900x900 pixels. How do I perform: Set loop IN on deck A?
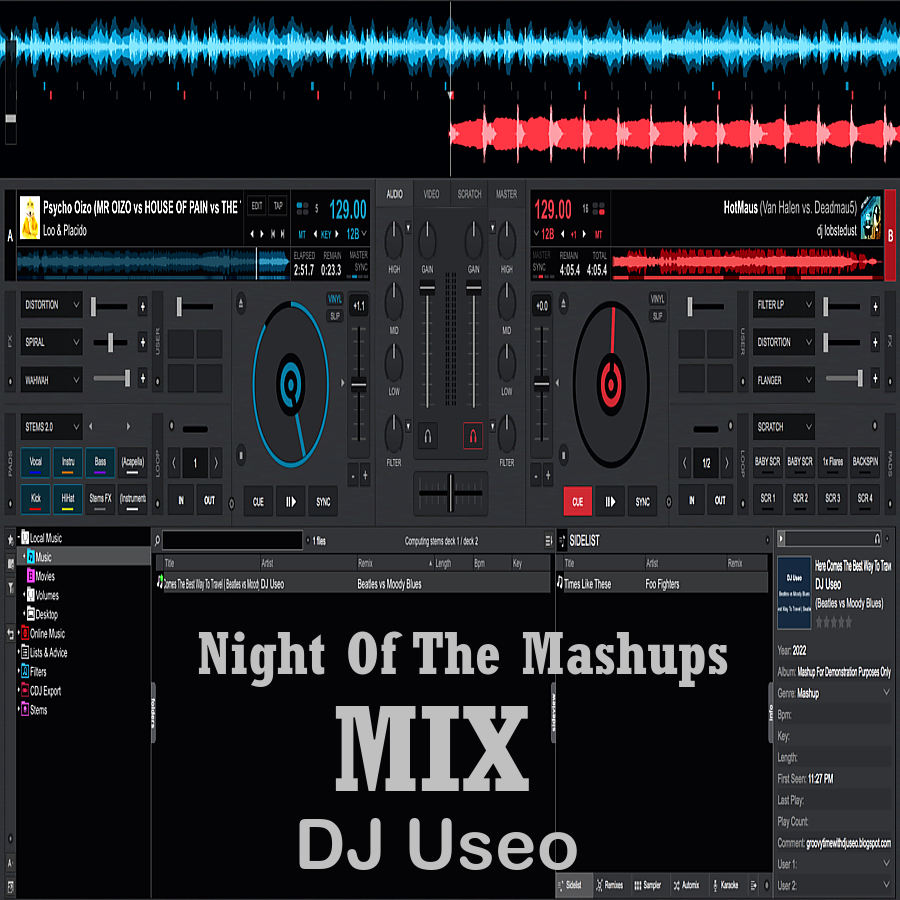coord(181,500)
